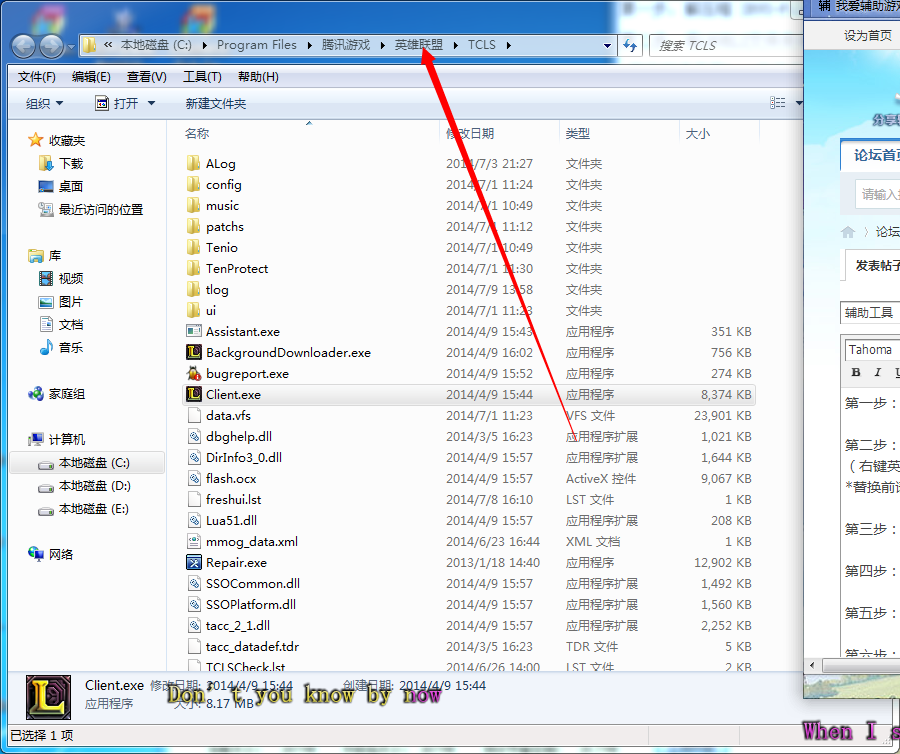The width and height of the screenshot is (900, 754).
Task: Open the 工具(T) menu
Action: click(x=202, y=77)
